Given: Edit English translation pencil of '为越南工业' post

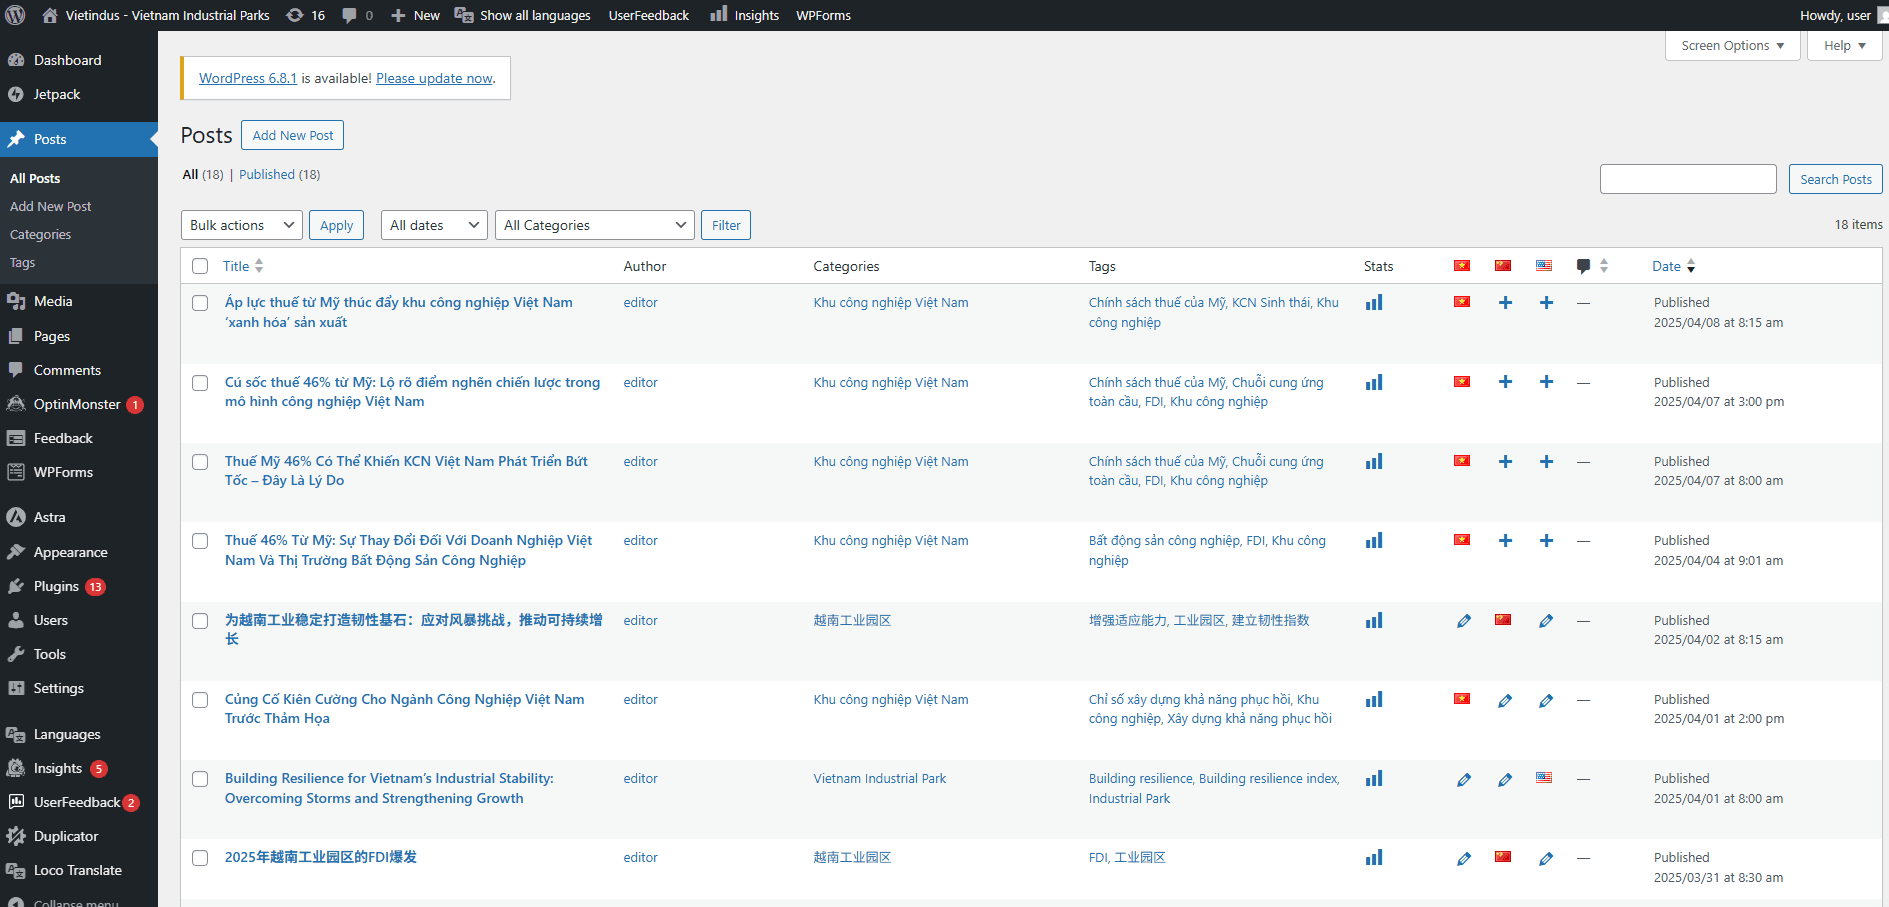Looking at the screenshot, I should pos(1546,621).
